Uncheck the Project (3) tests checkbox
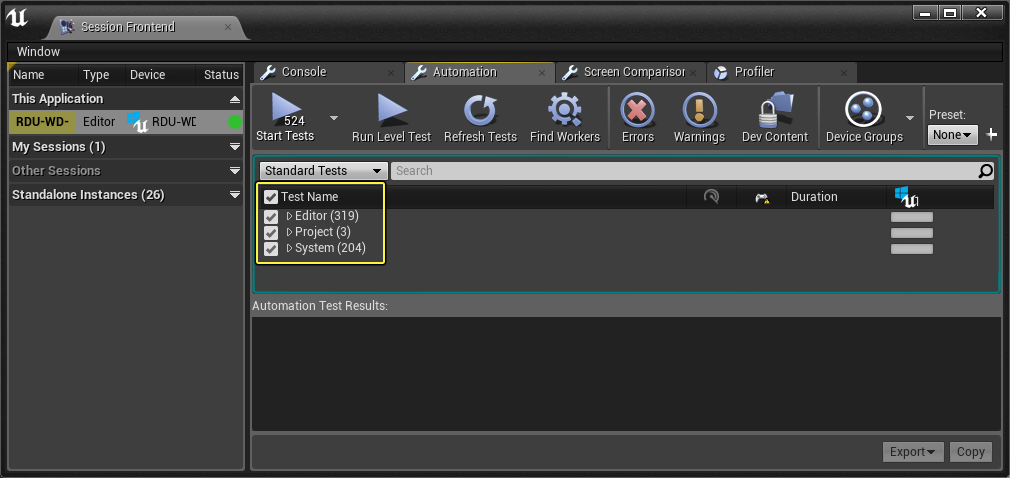The height and width of the screenshot is (478, 1010). click(x=271, y=233)
